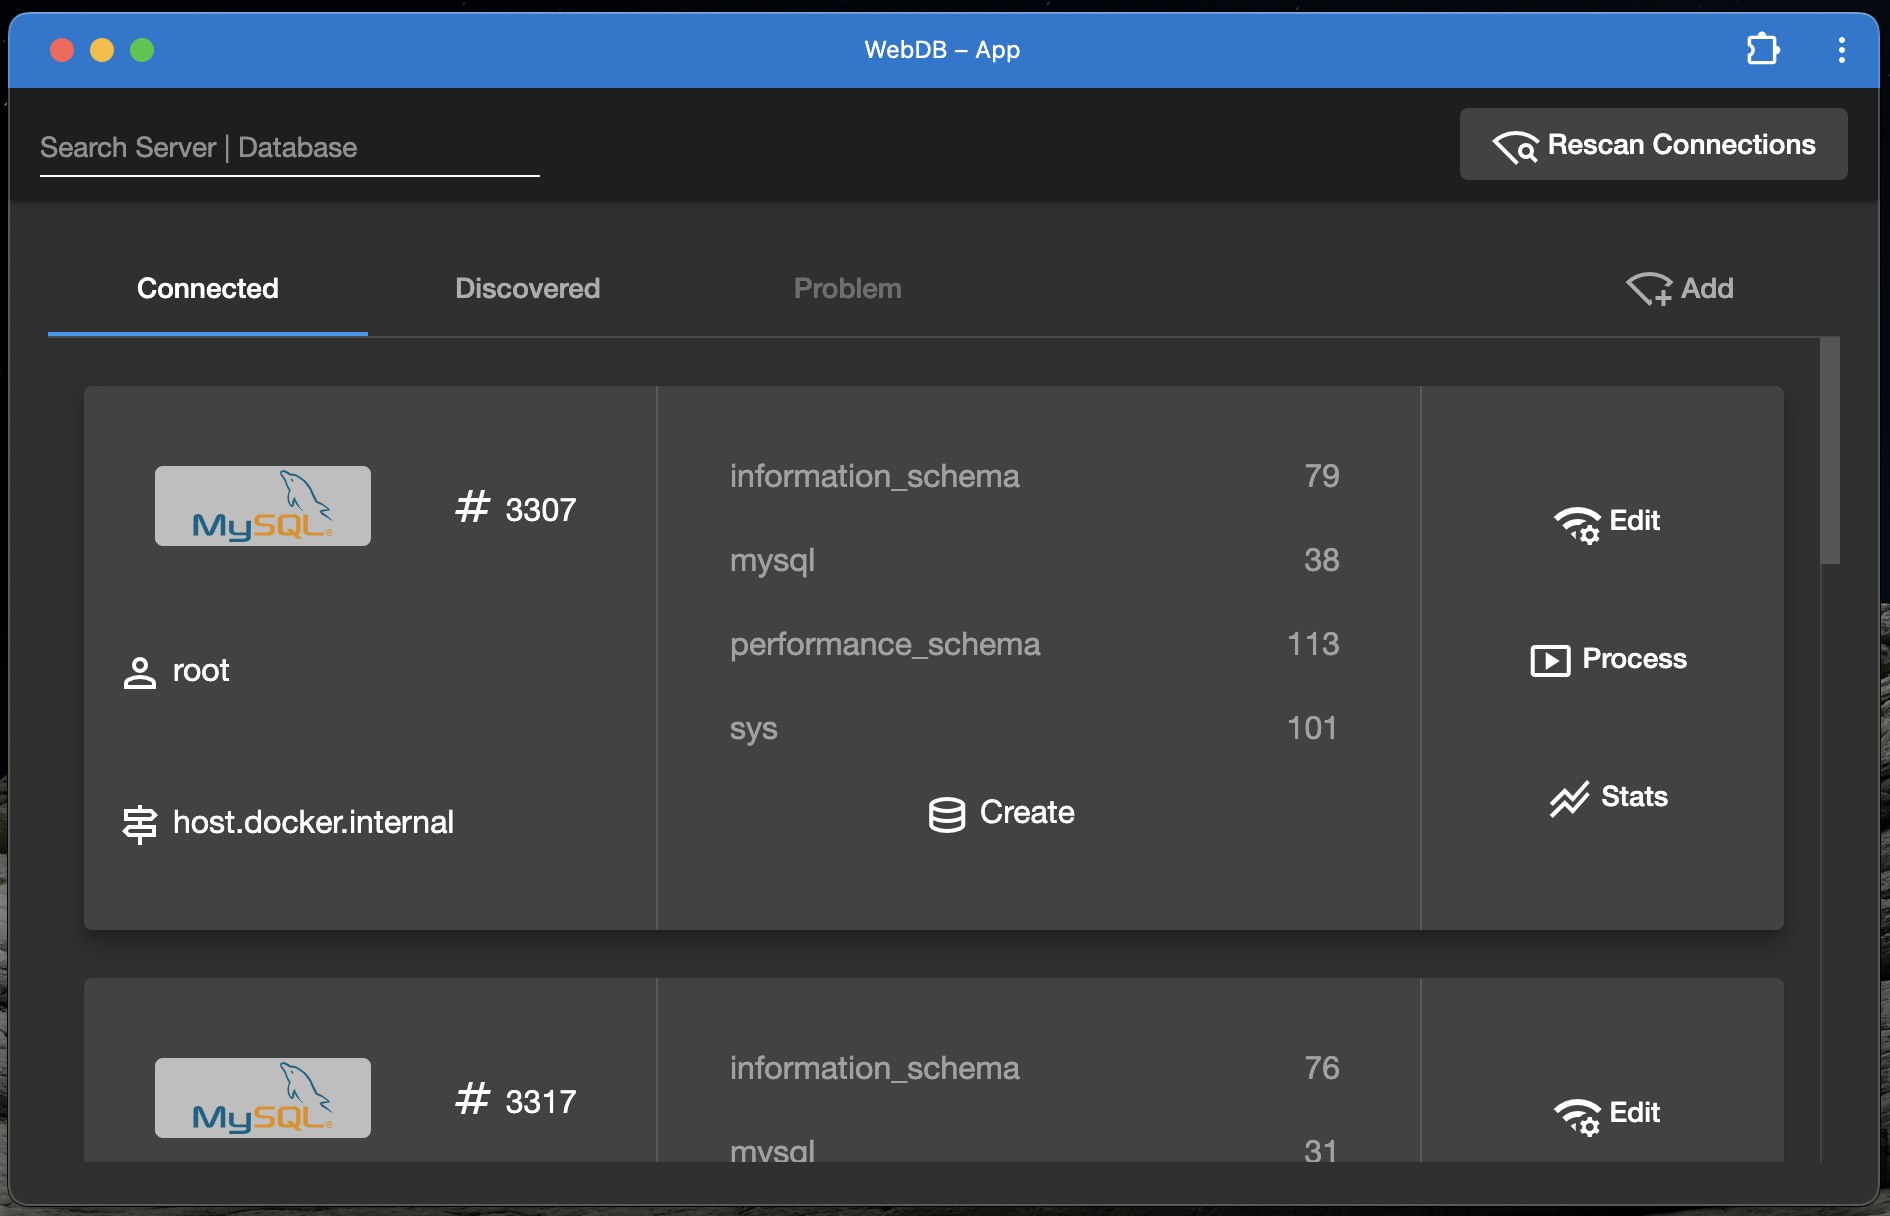Click the host signpost icon for host.docker.internal
The image size is (1890, 1216).
pyautogui.click(x=140, y=824)
